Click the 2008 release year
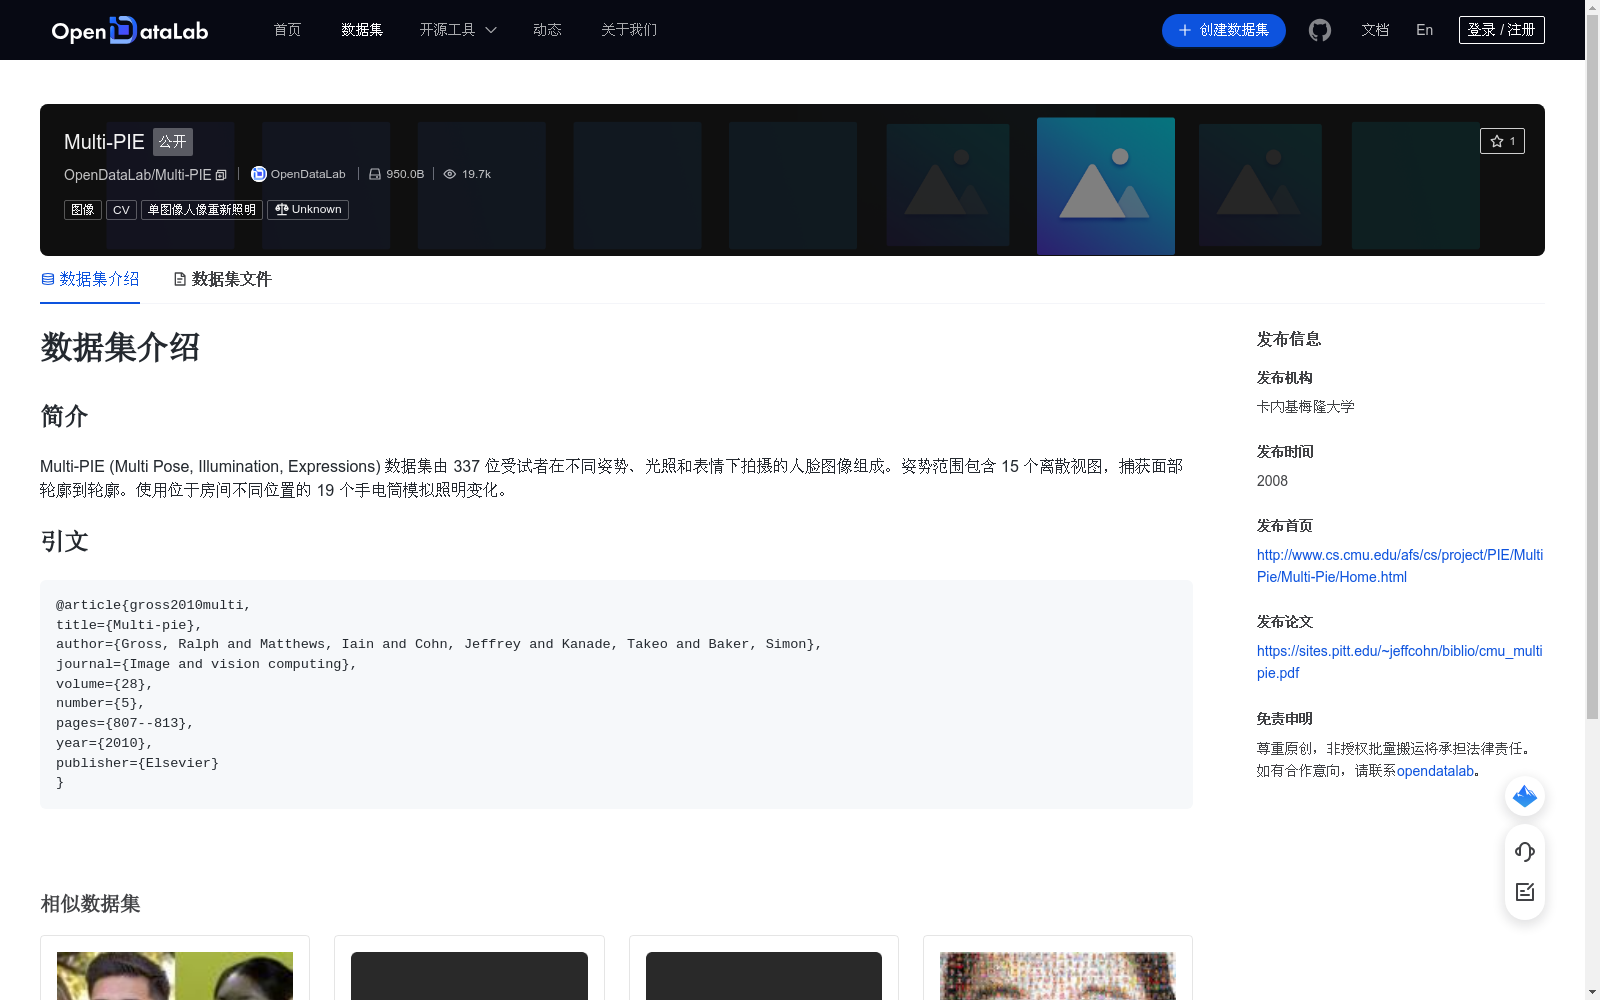The width and height of the screenshot is (1600, 1000). [1272, 481]
